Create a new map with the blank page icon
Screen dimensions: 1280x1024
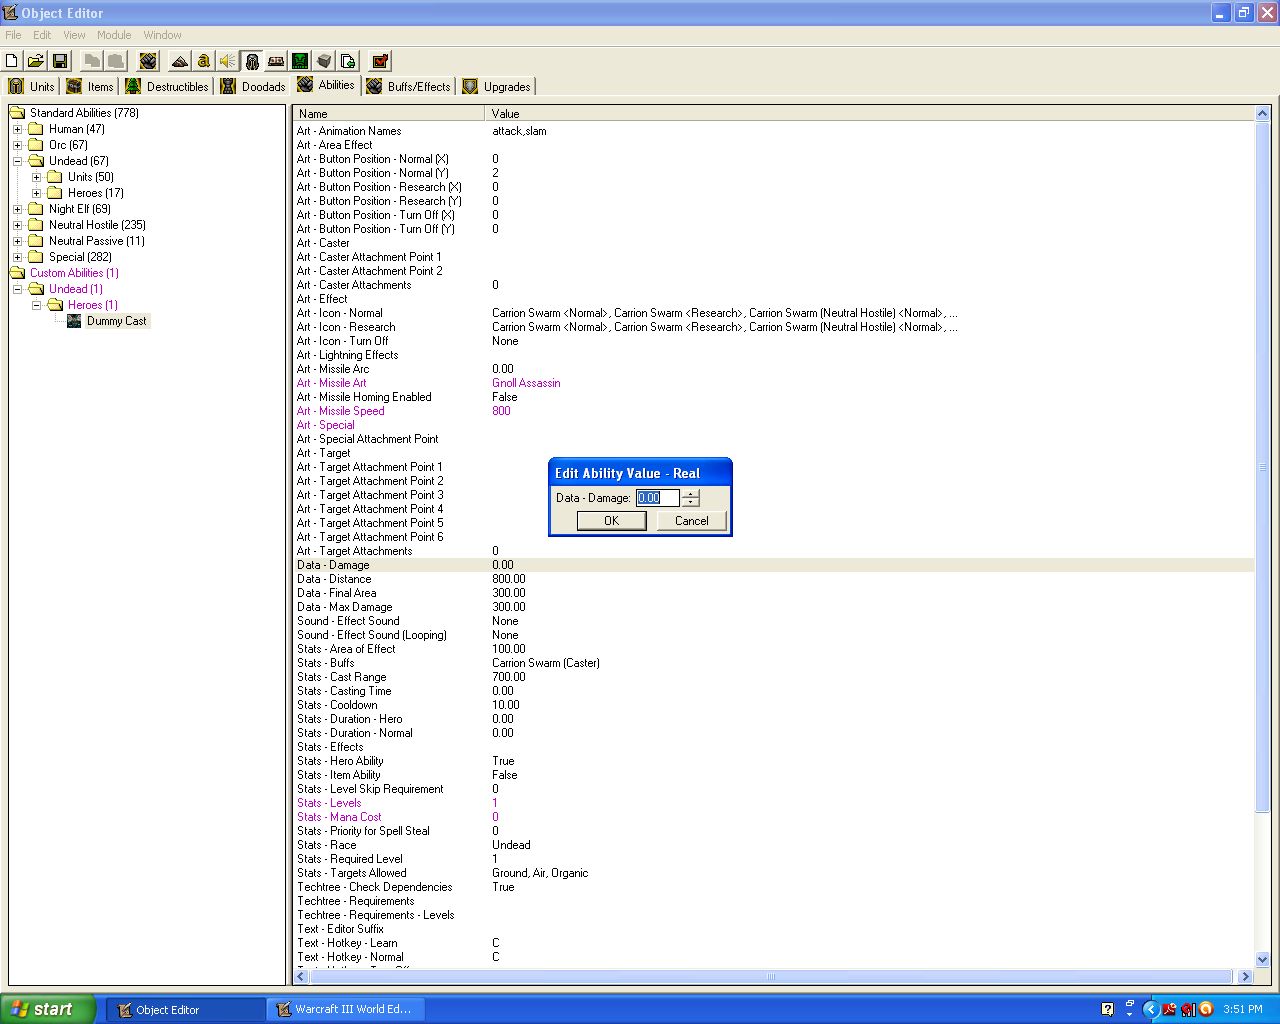pyautogui.click(x=12, y=61)
